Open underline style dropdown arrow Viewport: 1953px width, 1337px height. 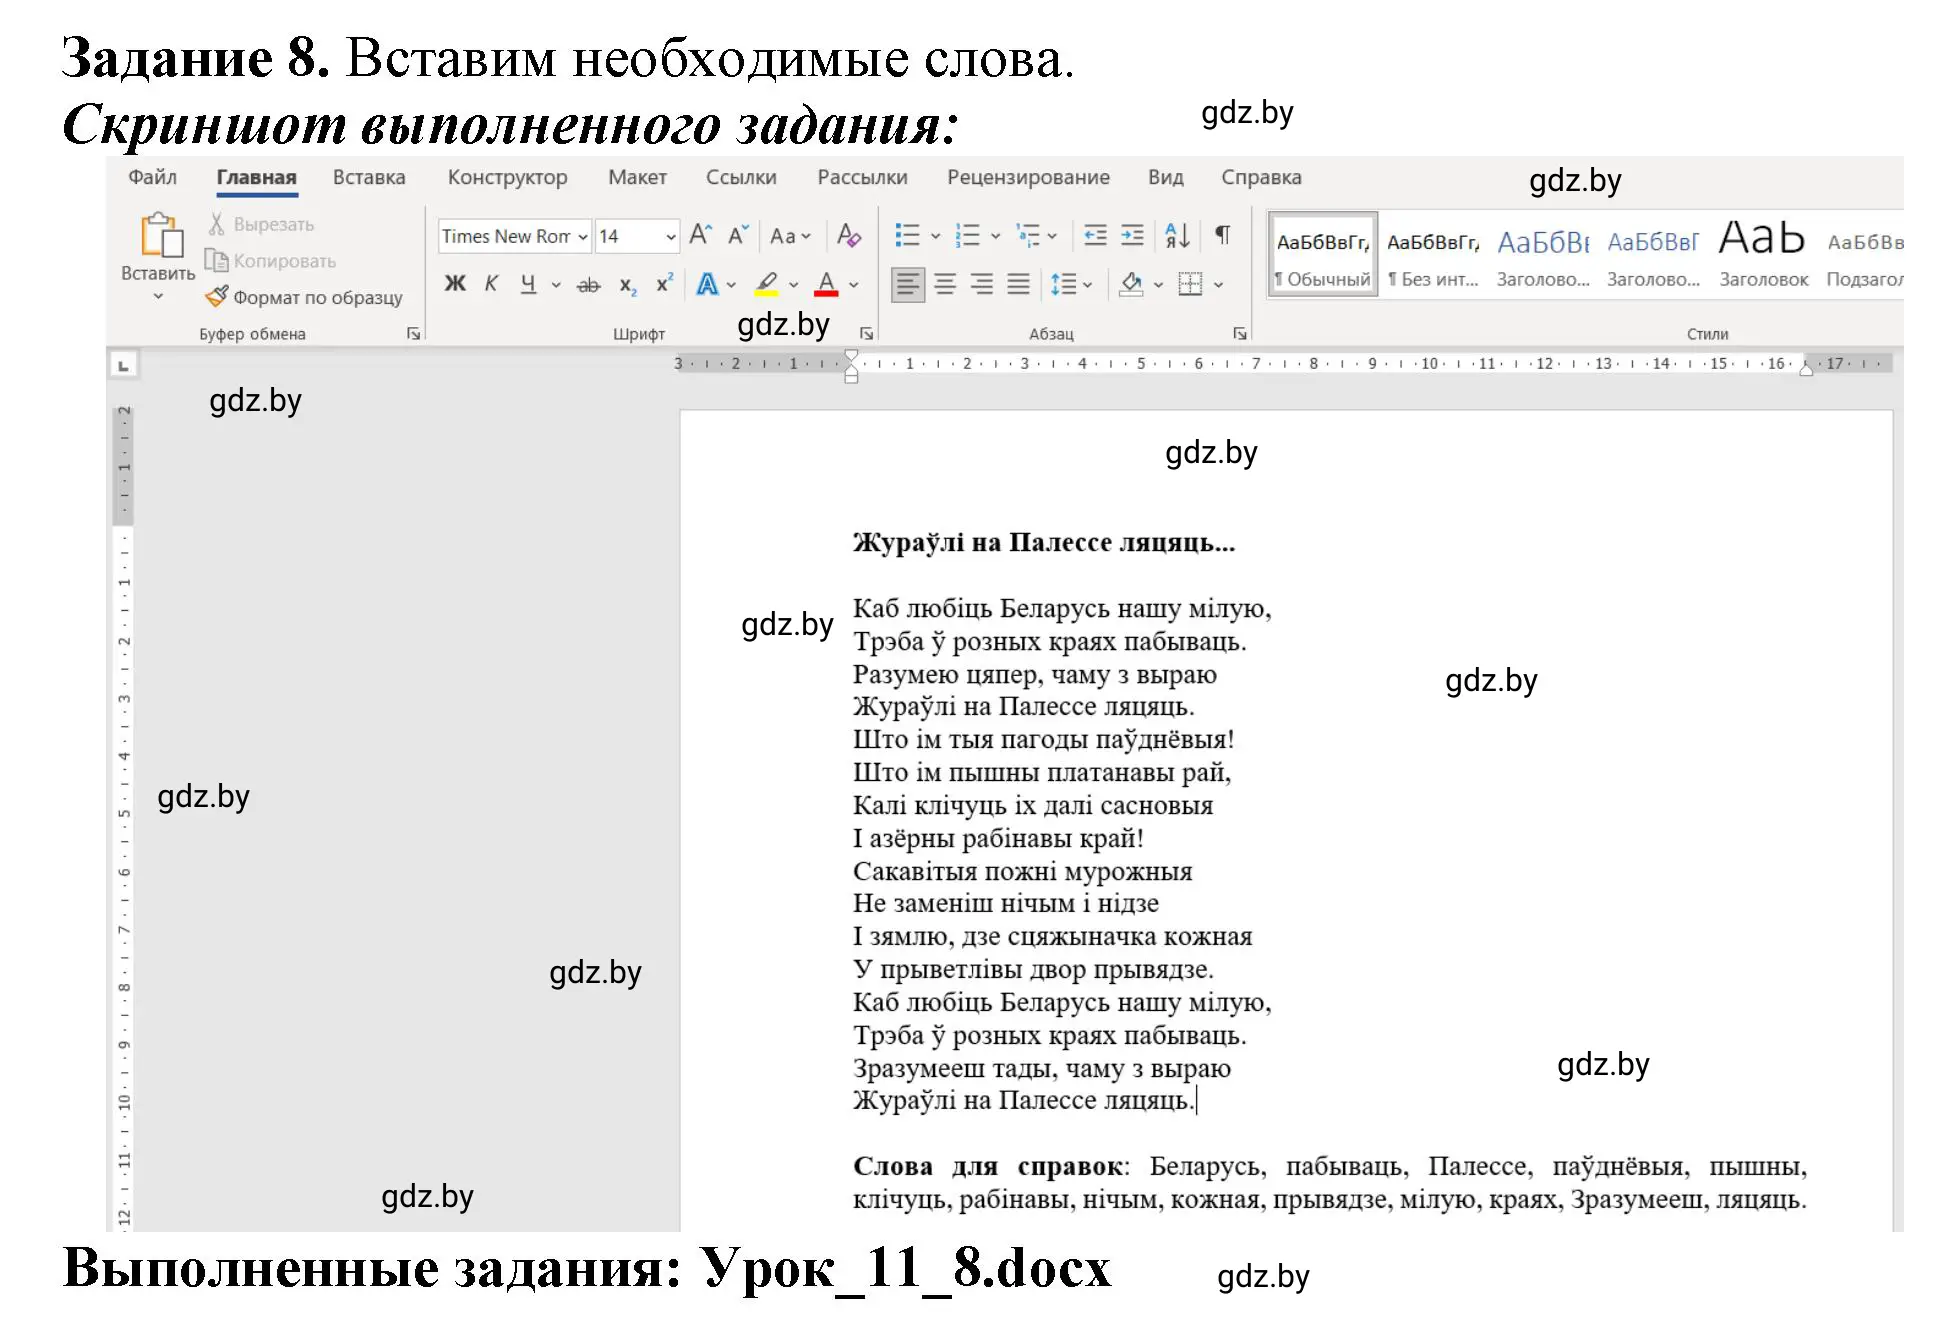tap(556, 285)
